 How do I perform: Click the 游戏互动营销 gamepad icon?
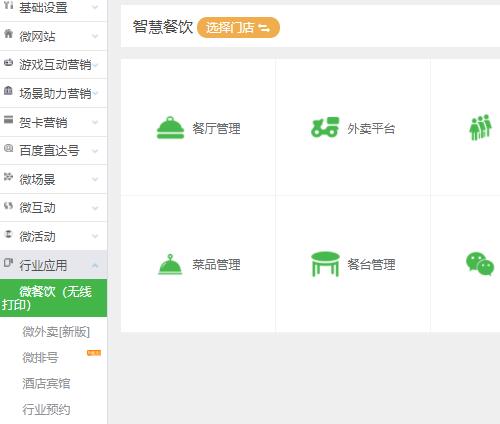point(8,62)
